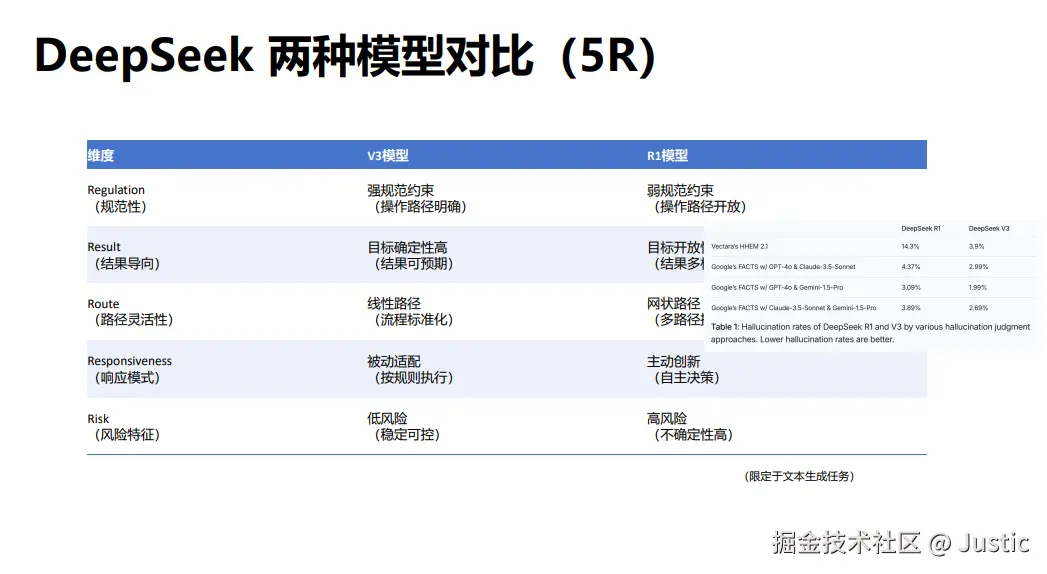Click the "强规范约束（操作路径明确）" cell
This screenshot has width=1047, height=574.
(x=417, y=198)
